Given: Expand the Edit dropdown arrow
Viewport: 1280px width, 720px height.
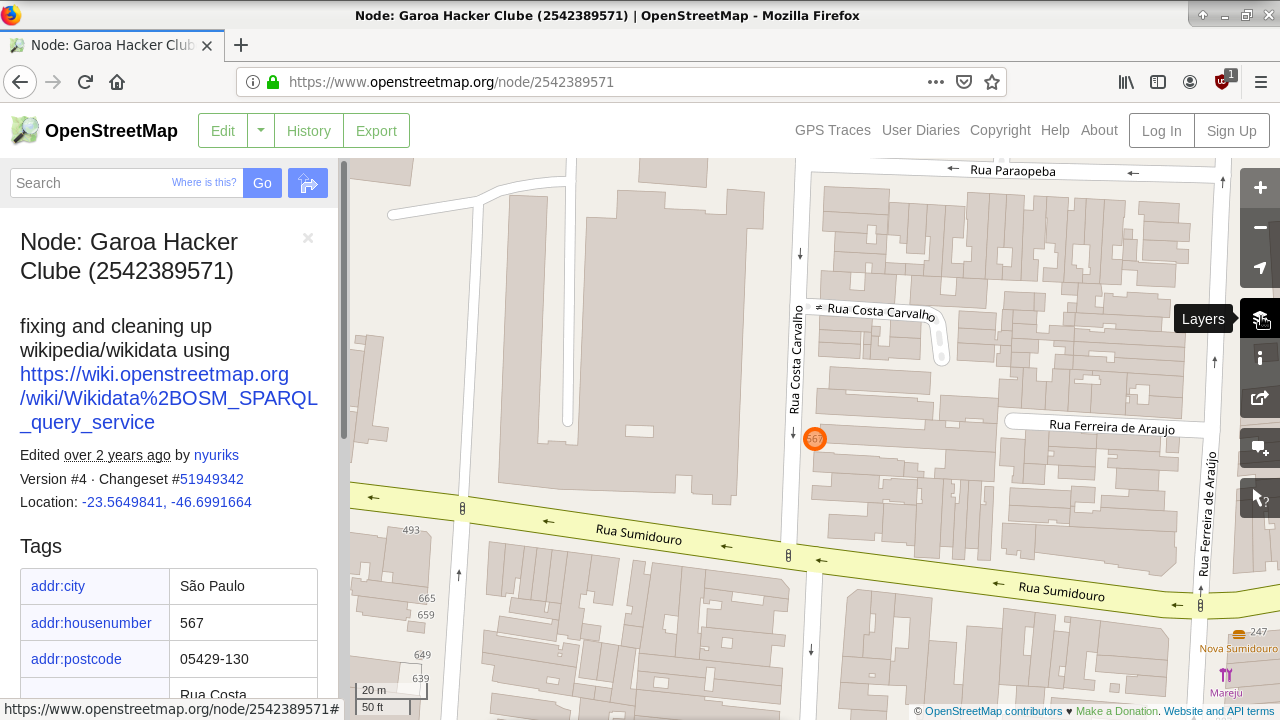Looking at the screenshot, I should (x=261, y=131).
